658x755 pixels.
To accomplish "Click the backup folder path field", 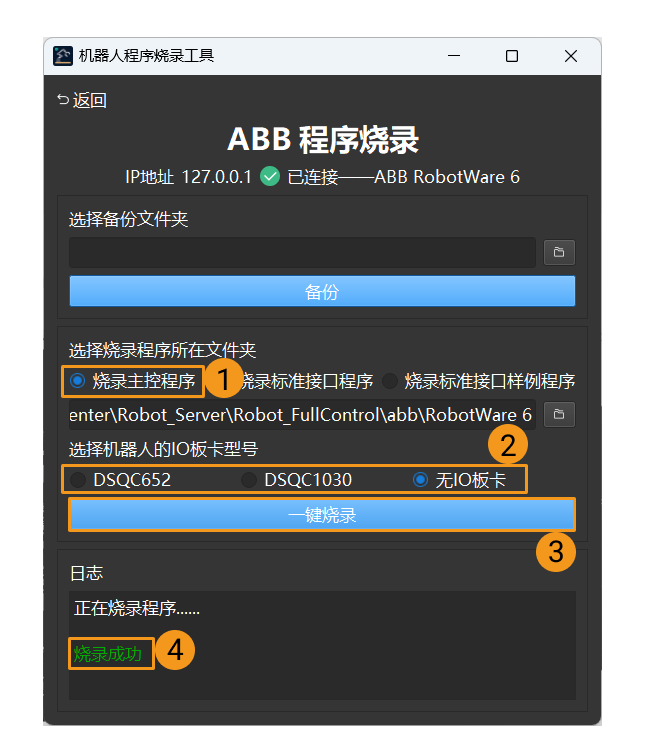I will (302, 252).
